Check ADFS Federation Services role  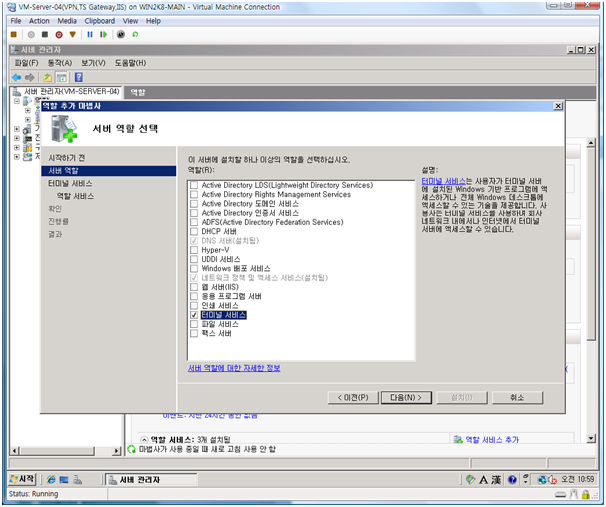coord(194,222)
